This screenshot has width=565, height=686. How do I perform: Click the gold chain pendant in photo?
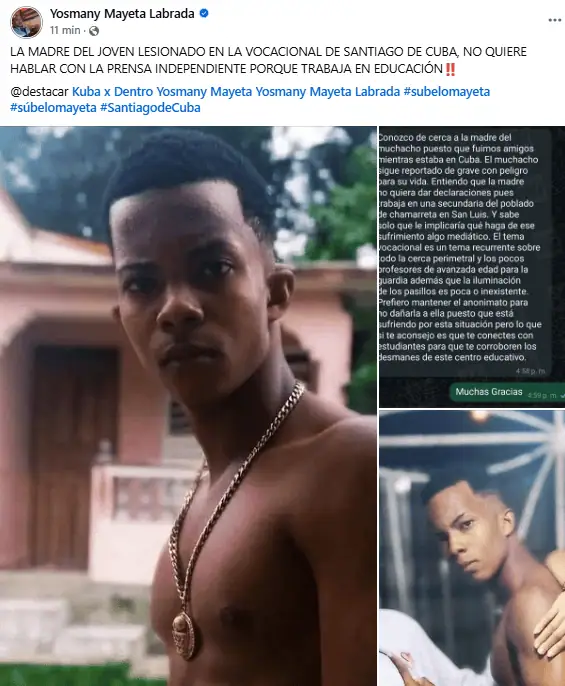pos(184,635)
